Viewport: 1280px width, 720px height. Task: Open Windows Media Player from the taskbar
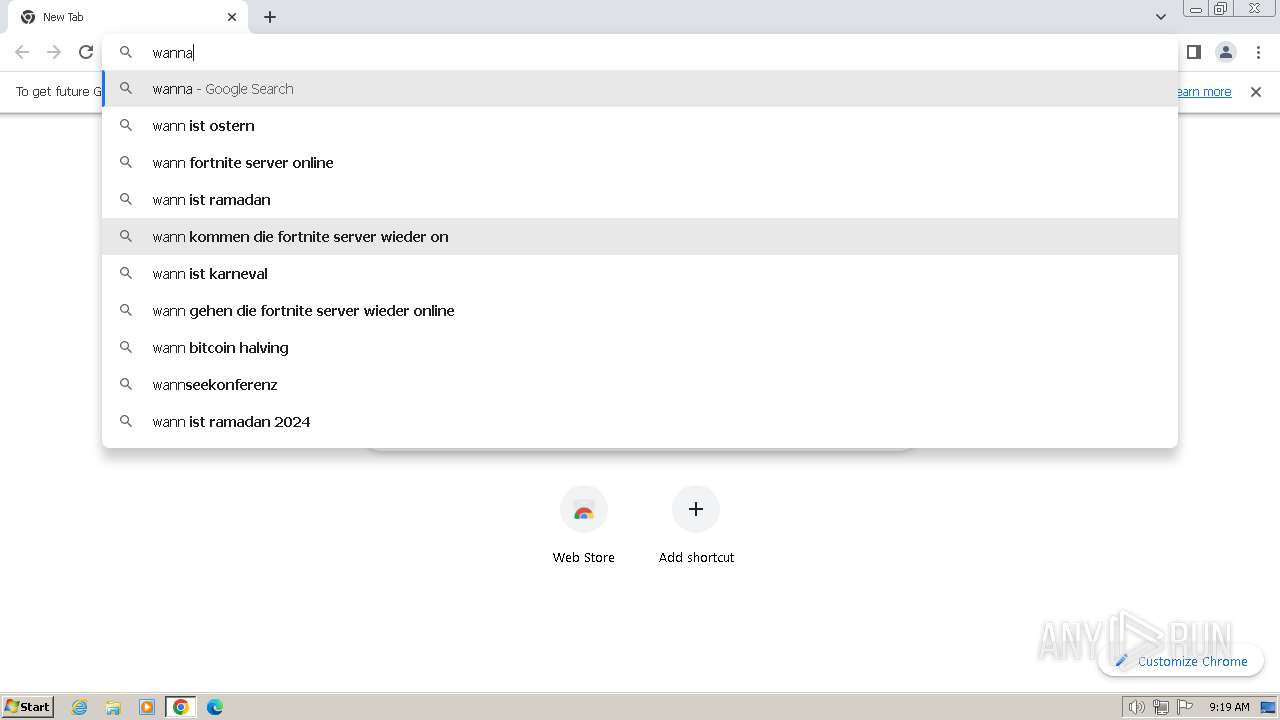pyautogui.click(x=147, y=707)
